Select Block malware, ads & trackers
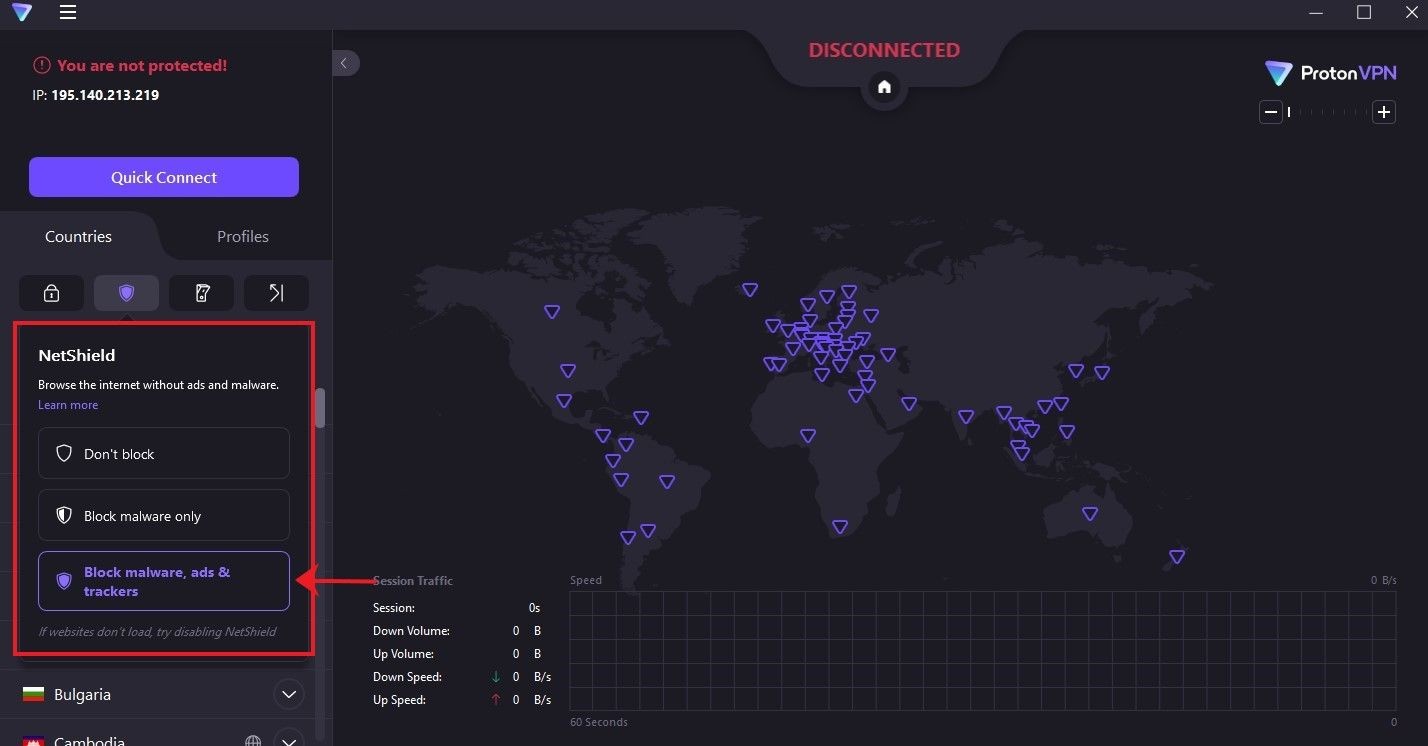Screen dimensions: 1428x746 (x=164, y=581)
